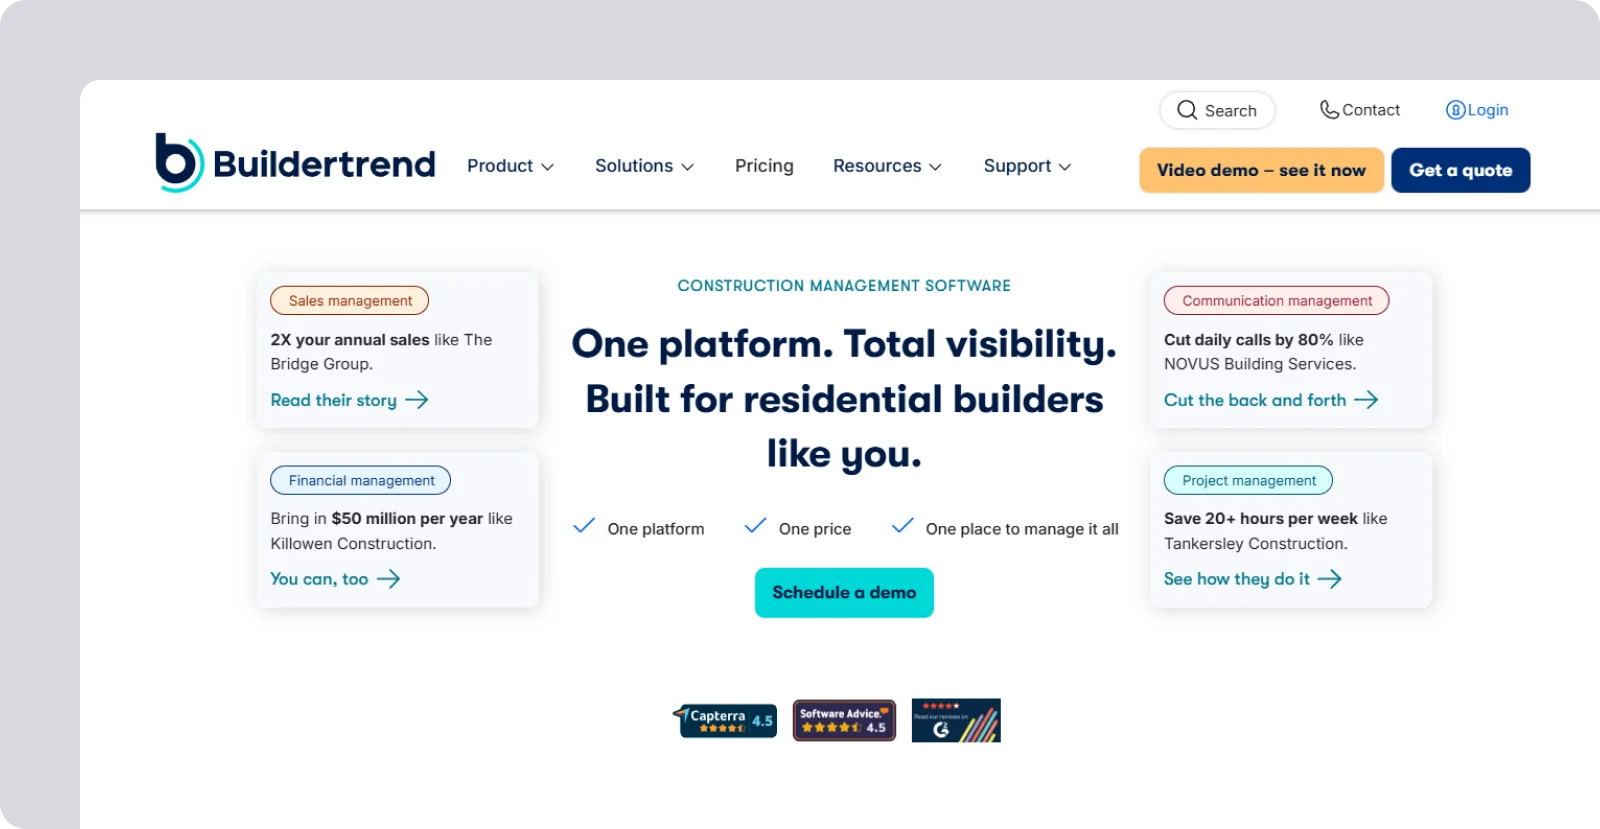Select the Project management tag

point(1248,481)
